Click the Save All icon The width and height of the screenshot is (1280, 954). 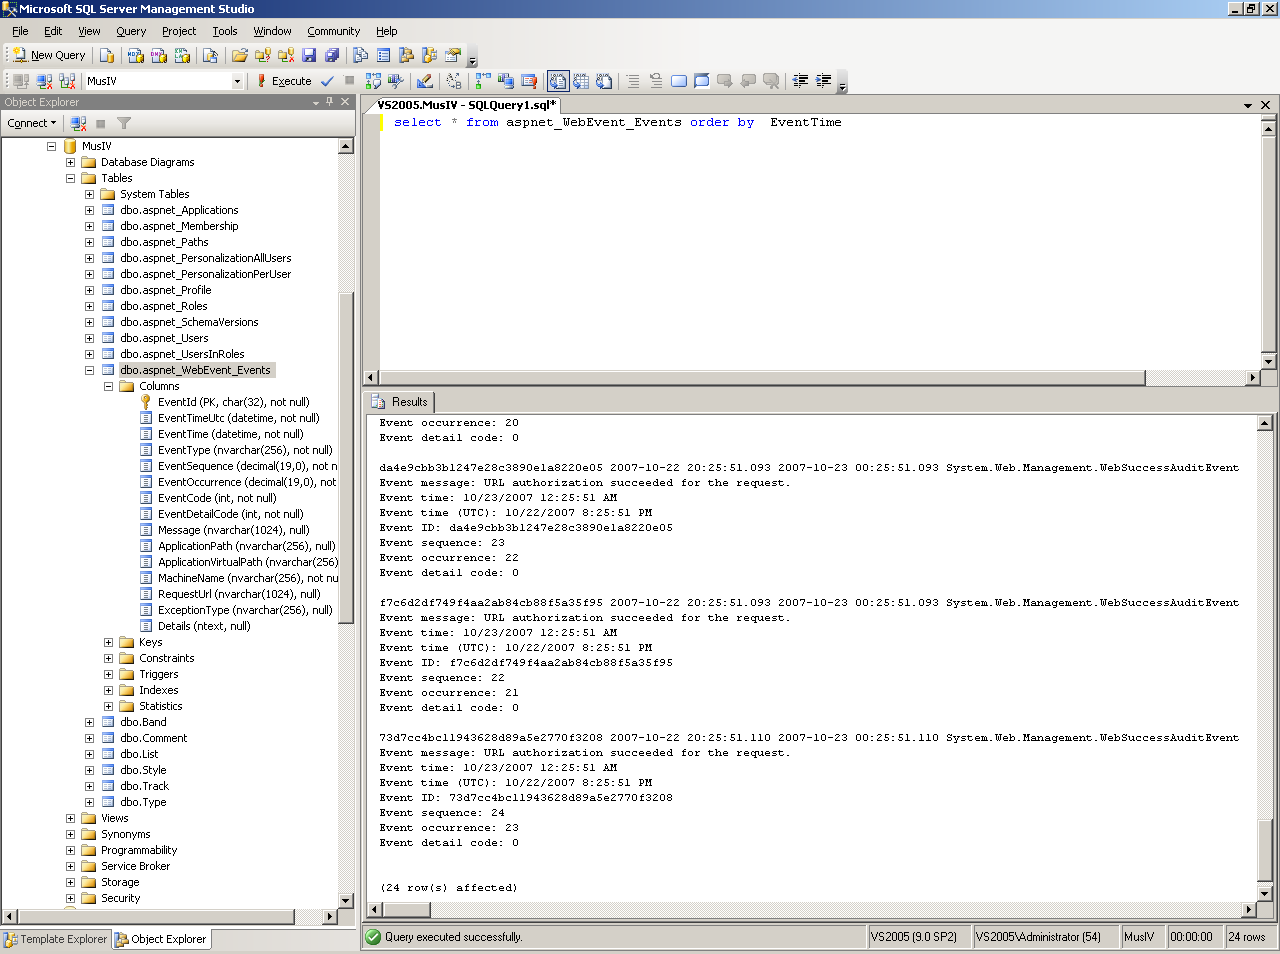tap(332, 55)
